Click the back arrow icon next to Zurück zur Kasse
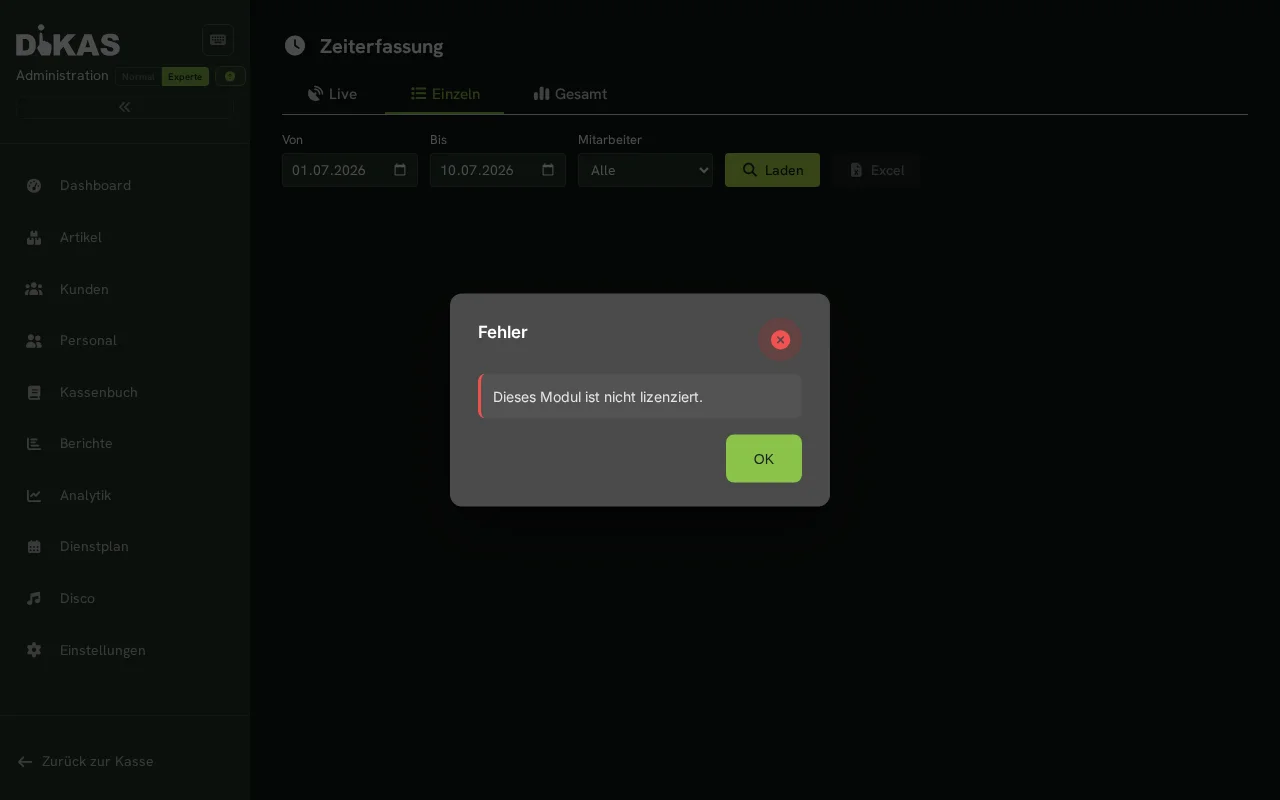 pyautogui.click(x=25, y=762)
